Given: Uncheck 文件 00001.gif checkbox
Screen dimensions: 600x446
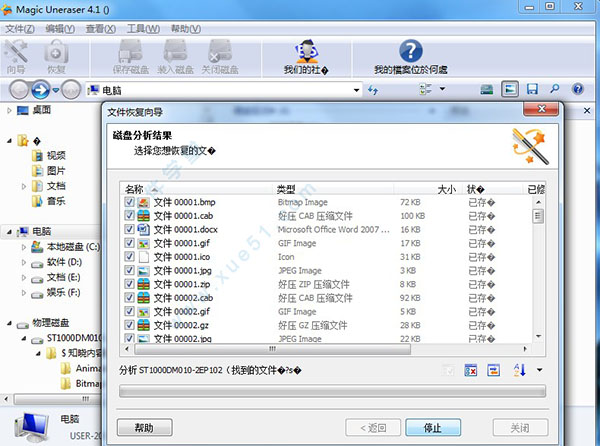Looking at the screenshot, I should pyautogui.click(x=129, y=243).
